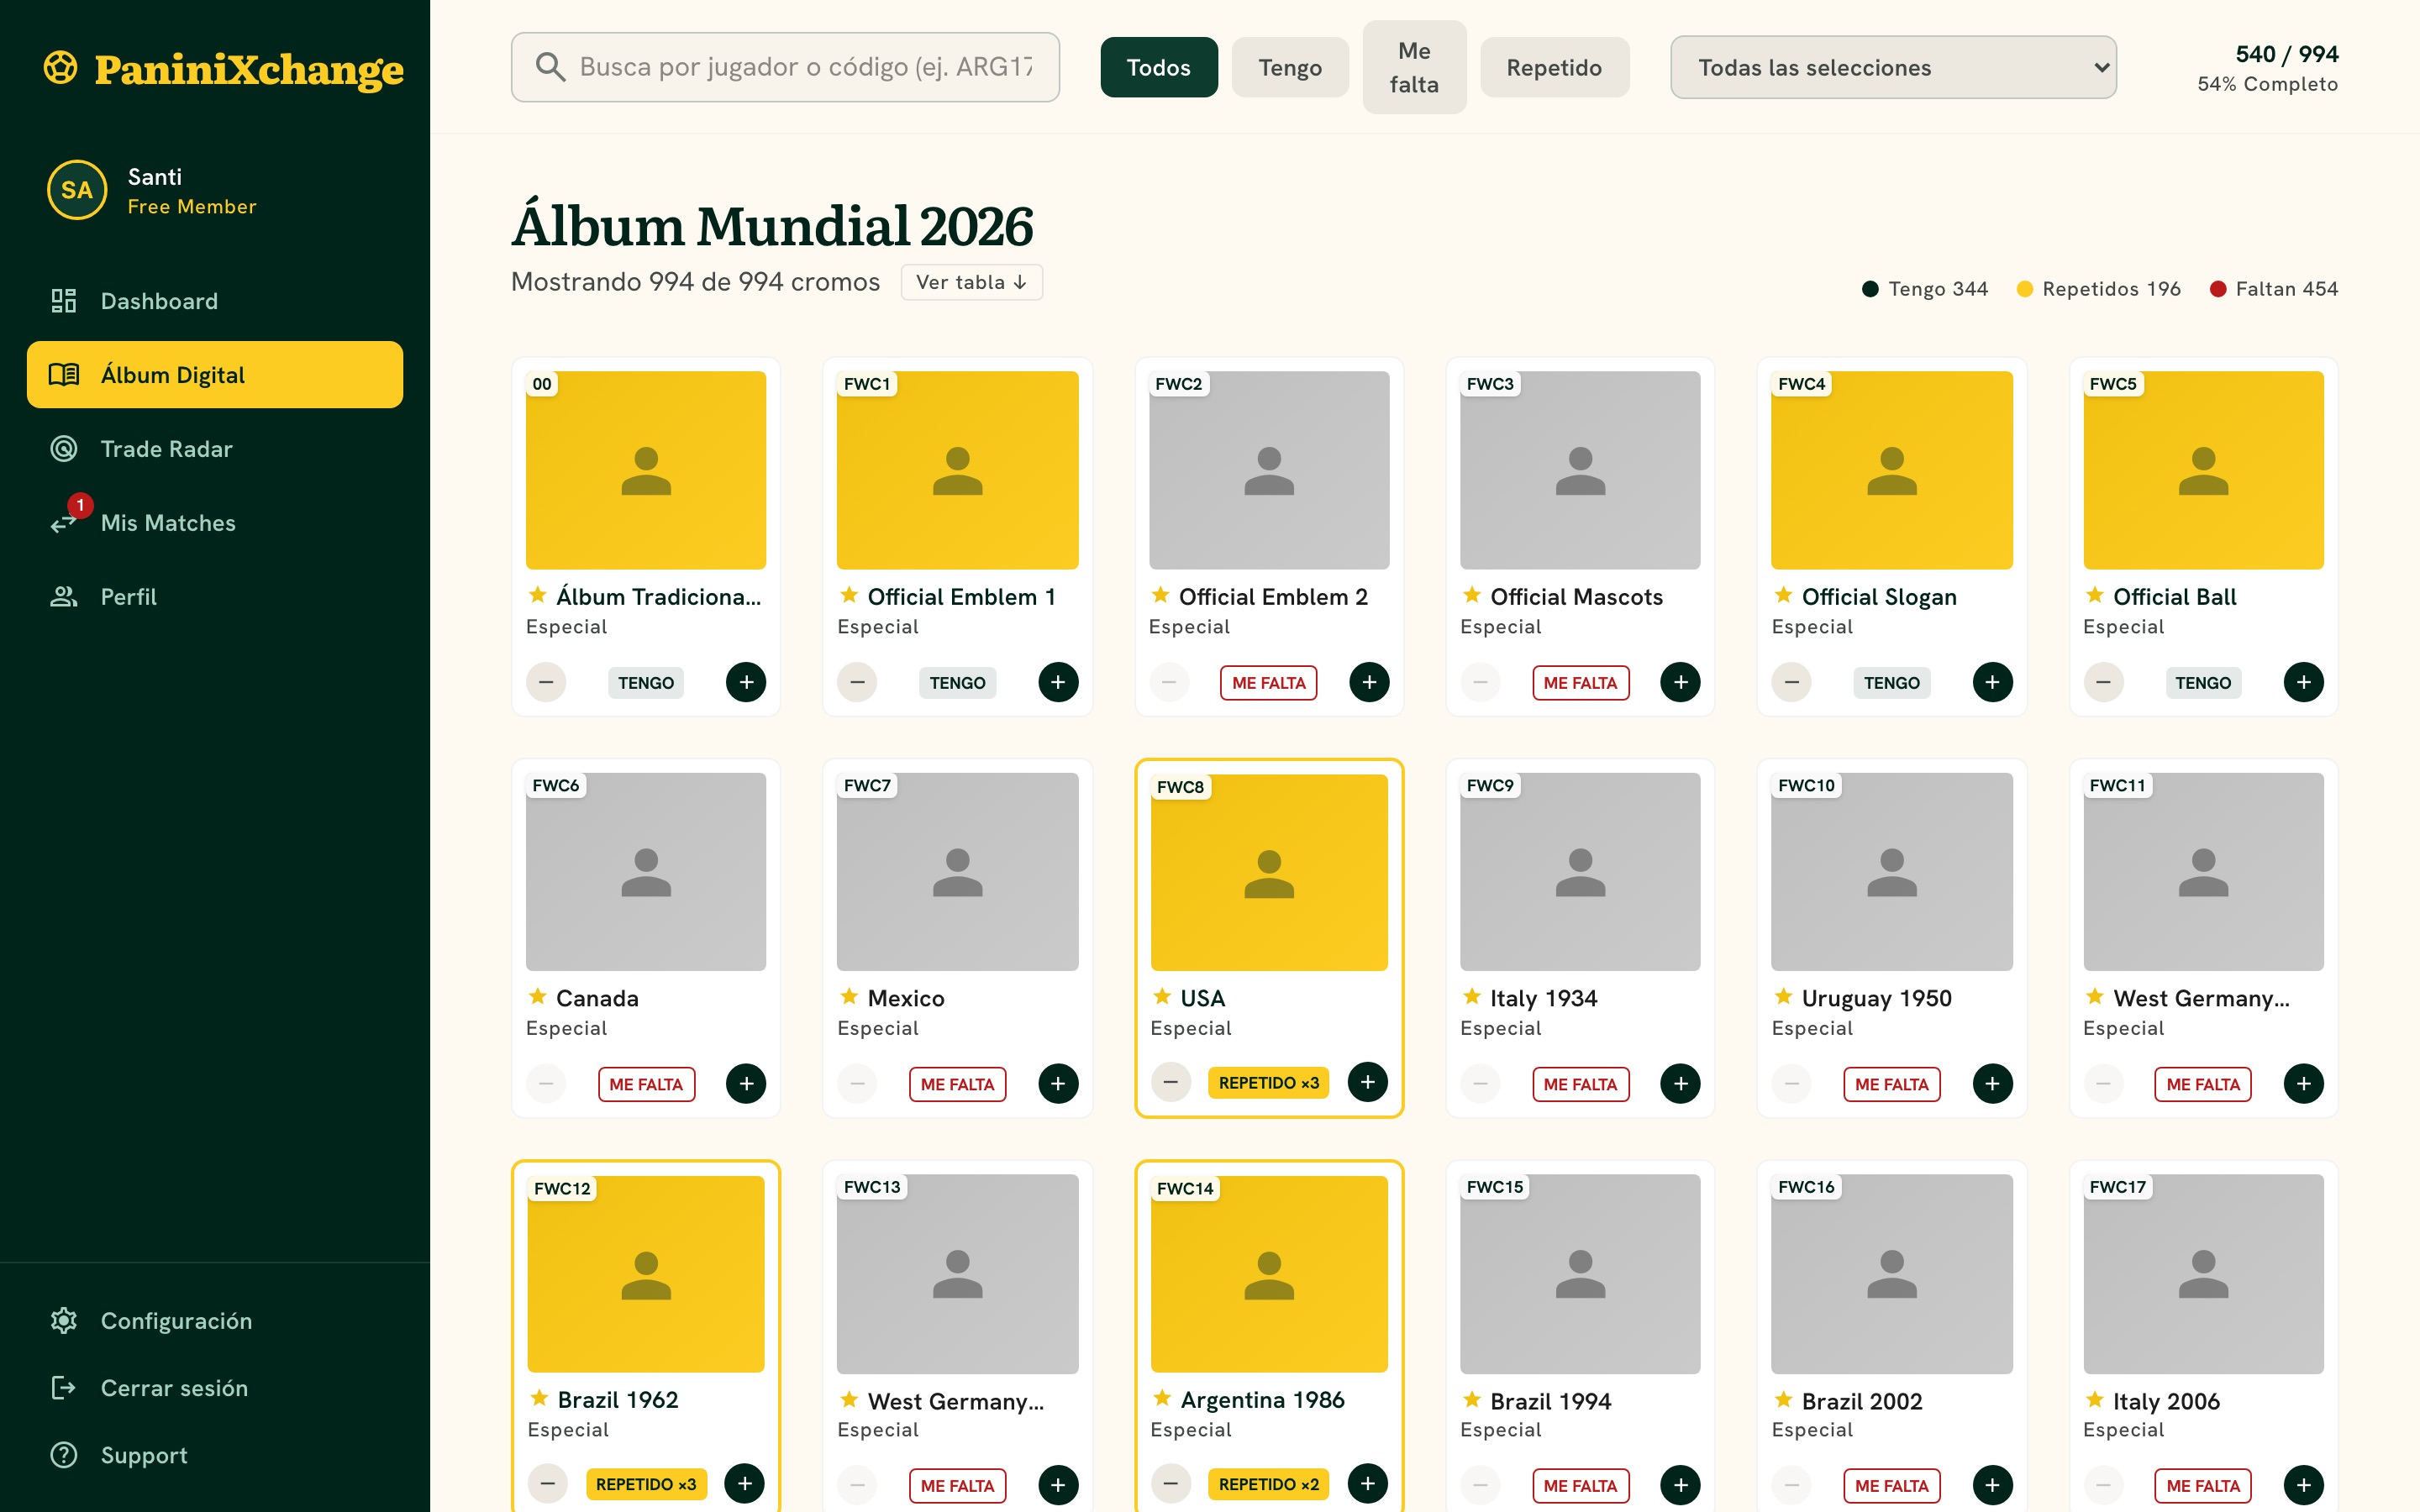Add one Argentina 1986 sticker
2420x1512 pixels.
(x=1367, y=1483)
